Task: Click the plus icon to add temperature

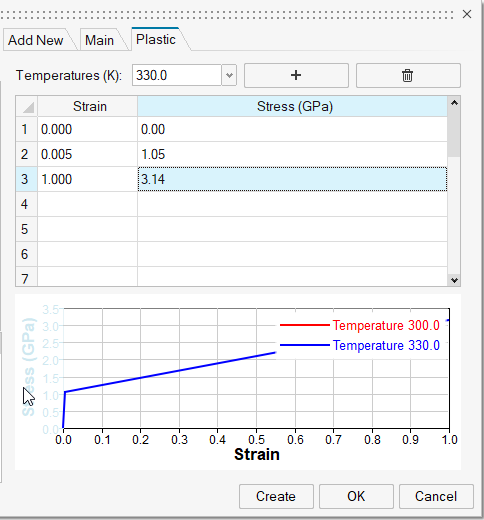Action: [x=296, y=75]
